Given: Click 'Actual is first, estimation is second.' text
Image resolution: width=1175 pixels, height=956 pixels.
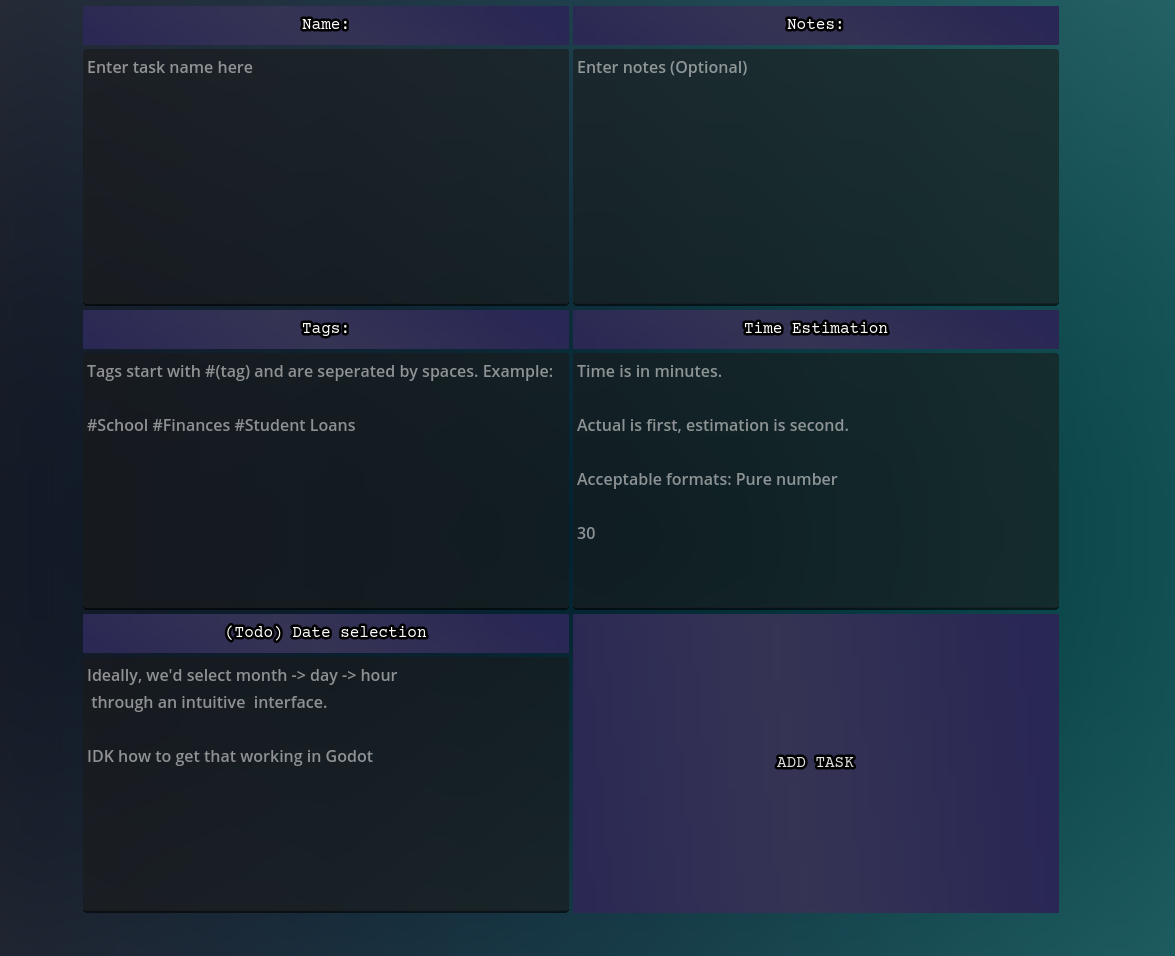Looking at the screenshot, I should [x=712, y=425].
